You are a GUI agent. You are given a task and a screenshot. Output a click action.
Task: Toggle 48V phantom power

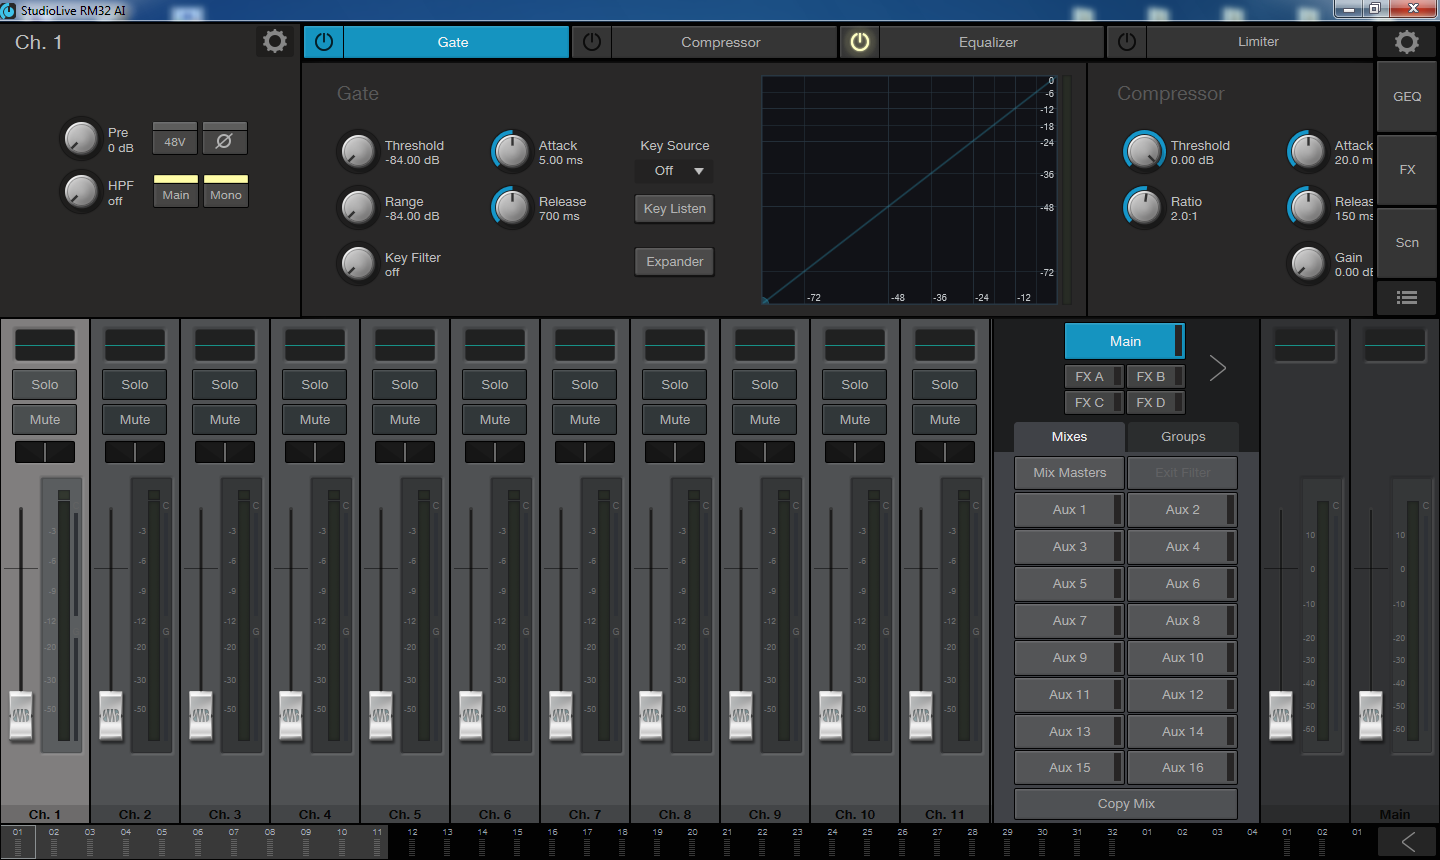click(x=175, y=141)
